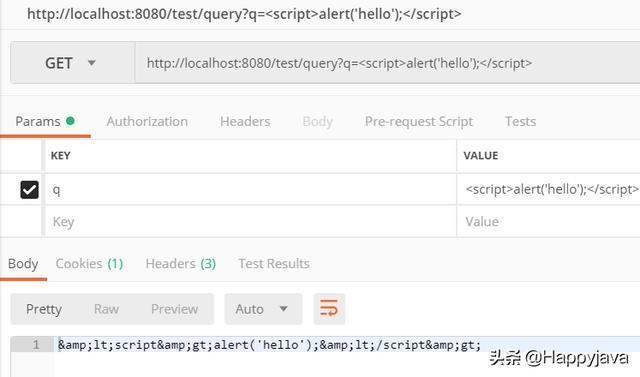Open the Authorization tab
Screen dimensions: 640x377
pos(147,121)
